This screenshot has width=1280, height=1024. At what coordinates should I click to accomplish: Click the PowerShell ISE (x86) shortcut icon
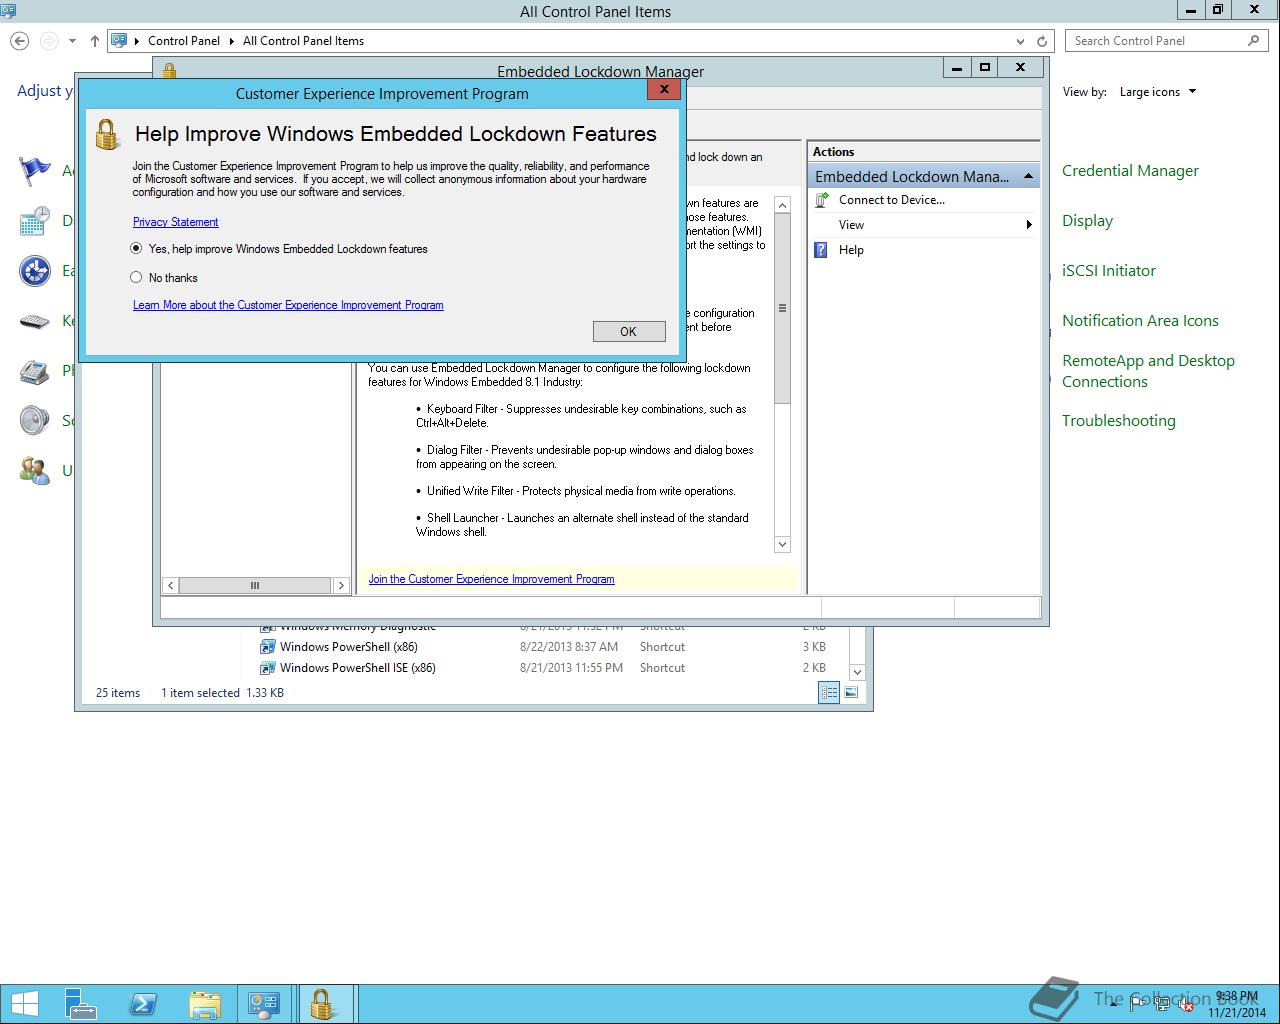point(267,668)
